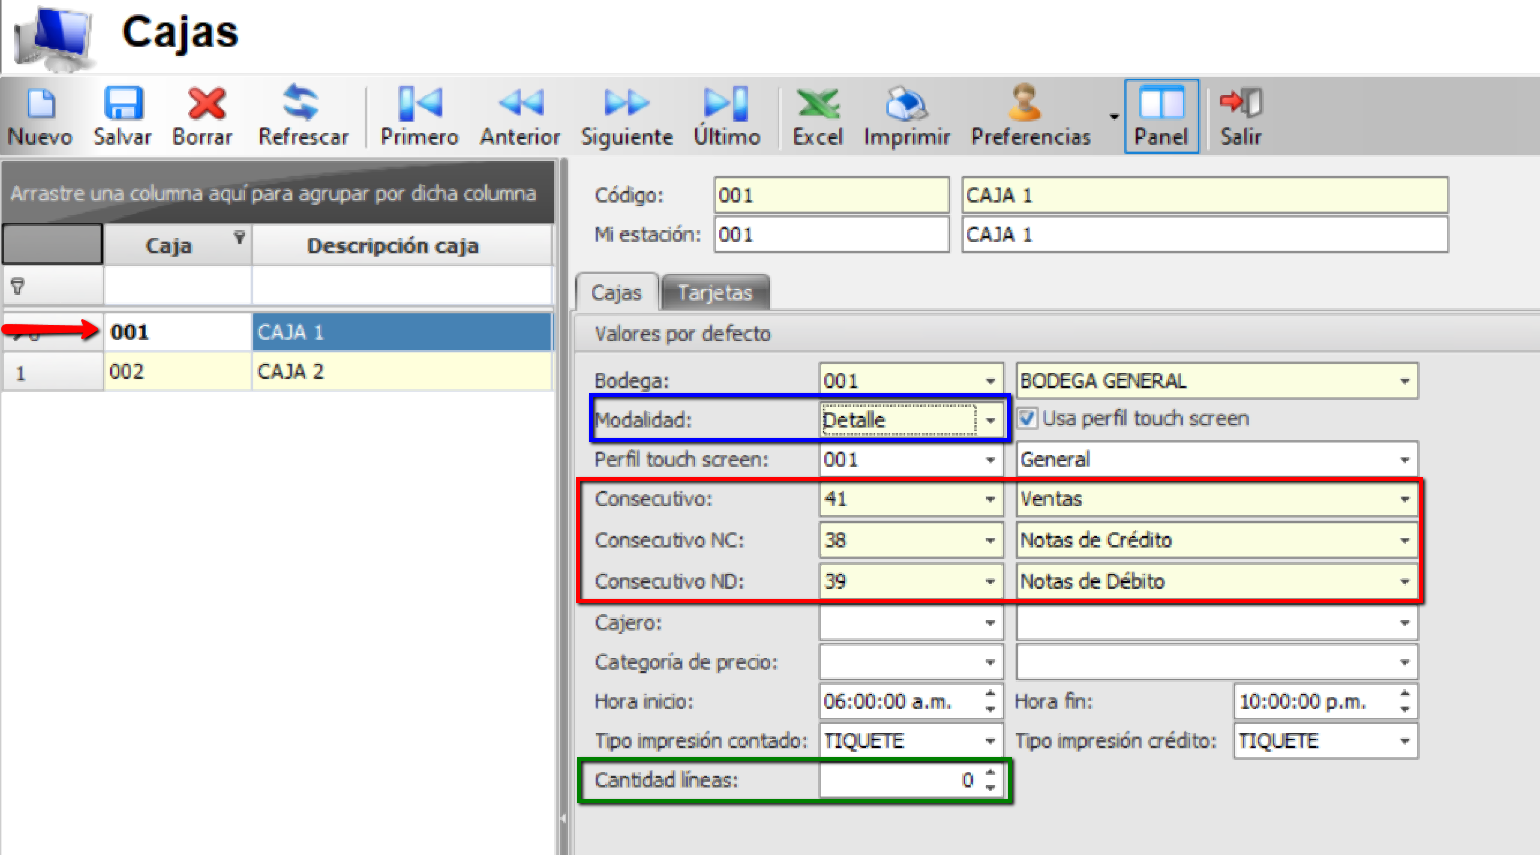Image resolution: width=1540 pixels, height=855 pixels.
Task: Refresh the list using Refrescar
Action: pos(302,113)
